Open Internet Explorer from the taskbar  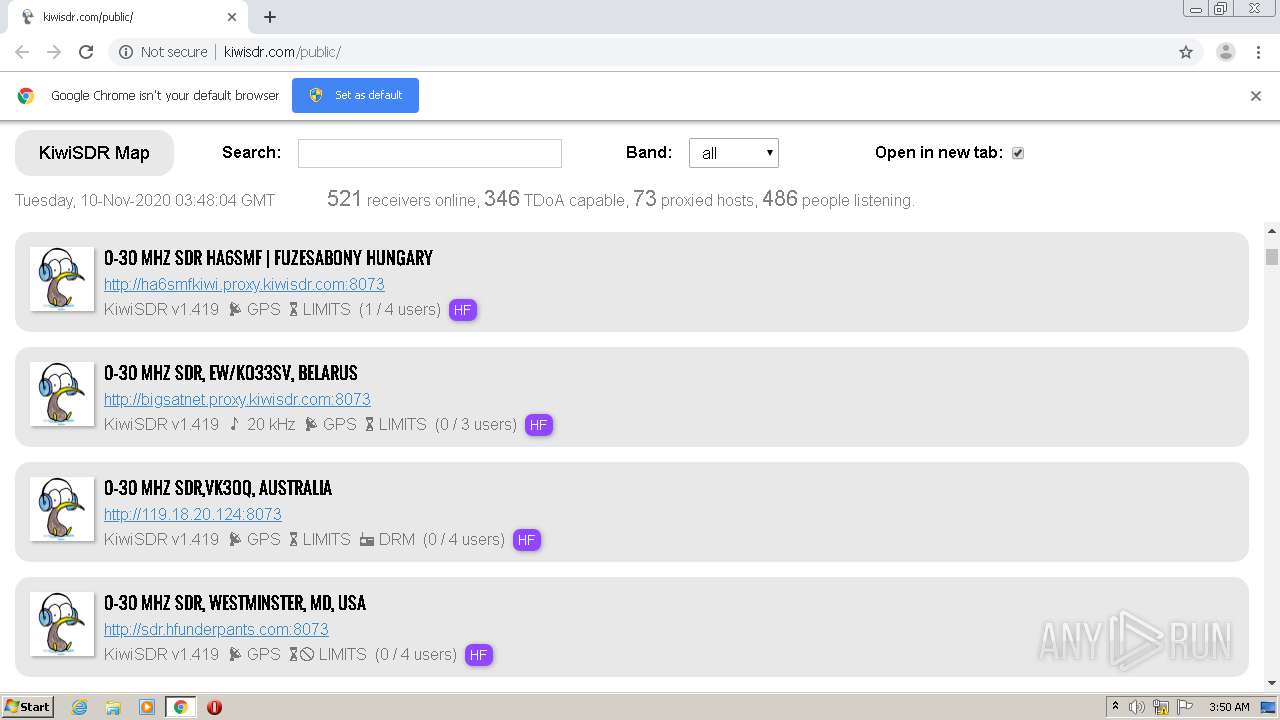click(80, 707)
